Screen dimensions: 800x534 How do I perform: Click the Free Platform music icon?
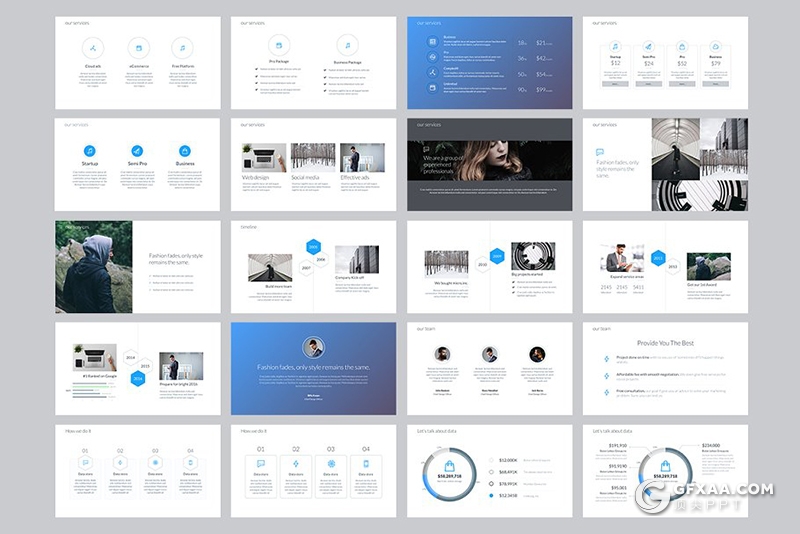click(182, 47)
